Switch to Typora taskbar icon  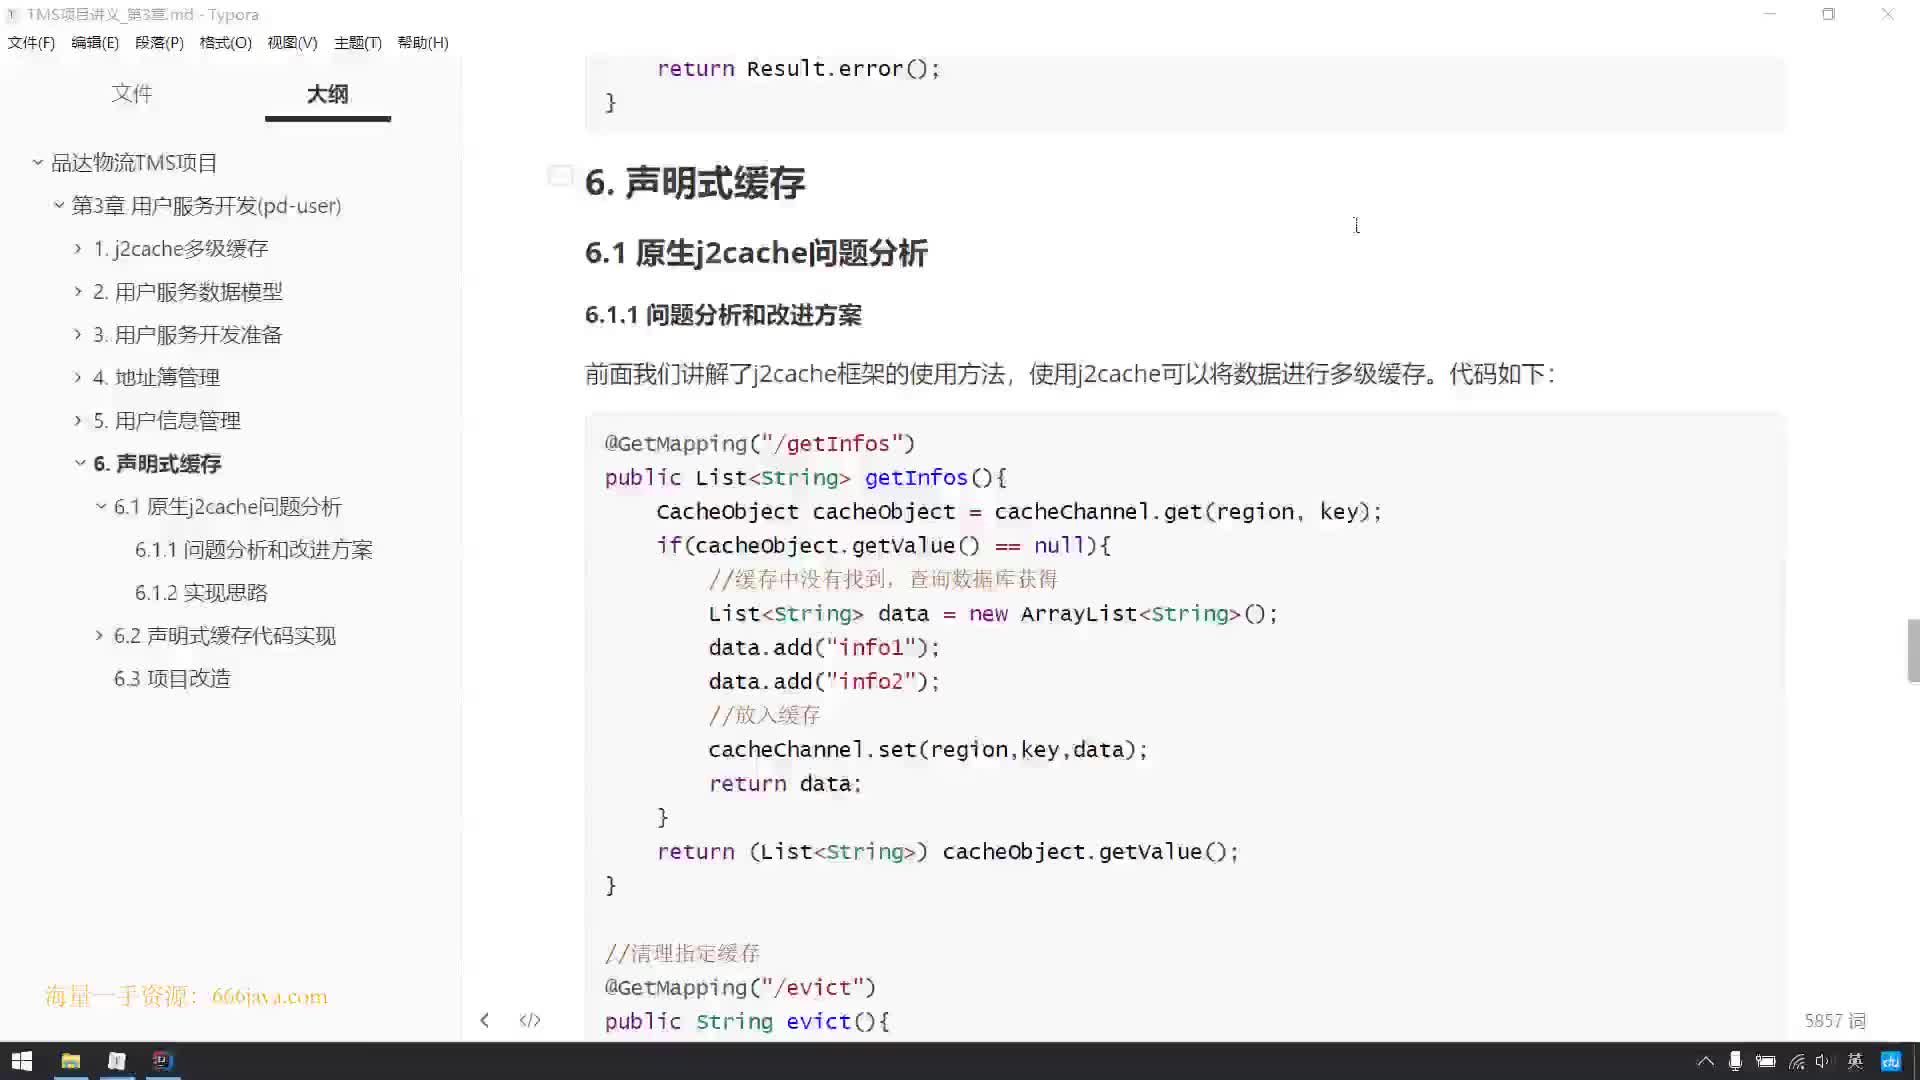coord(117,1061)
